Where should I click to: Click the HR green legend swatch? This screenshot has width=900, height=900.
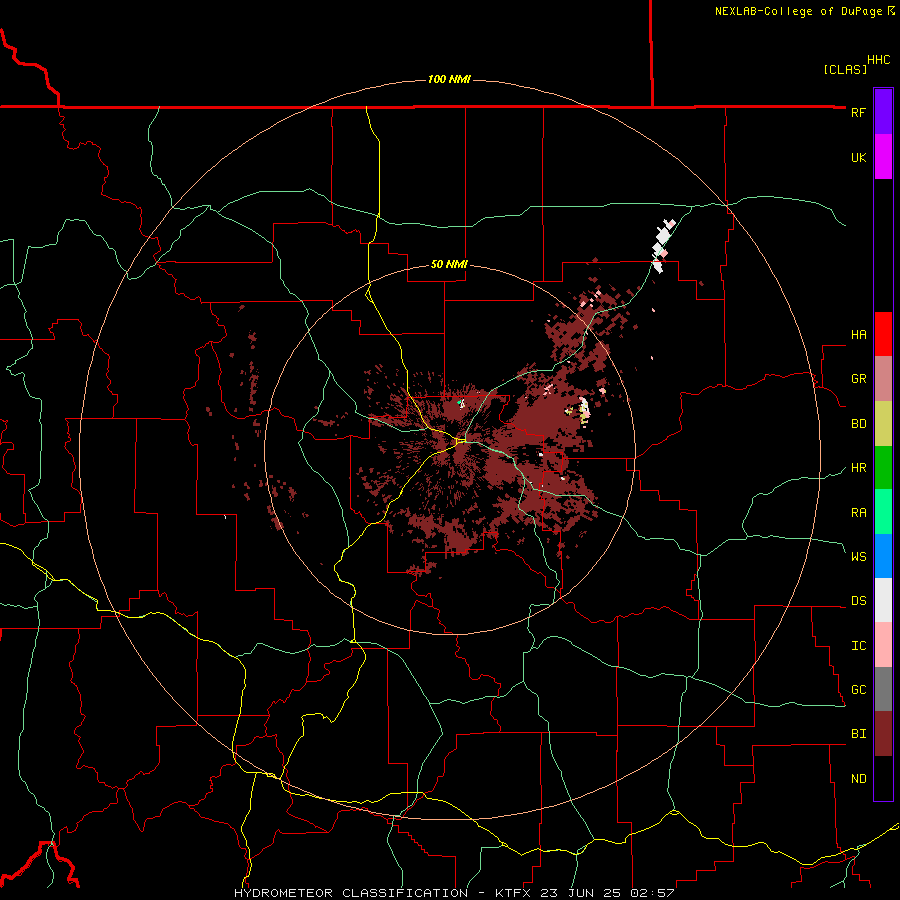pyautogui.click(x=883, y=468)
